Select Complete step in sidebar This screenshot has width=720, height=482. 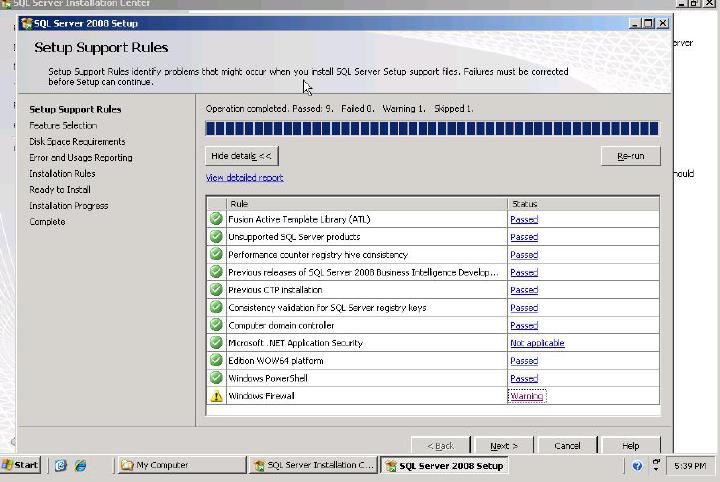47,222
